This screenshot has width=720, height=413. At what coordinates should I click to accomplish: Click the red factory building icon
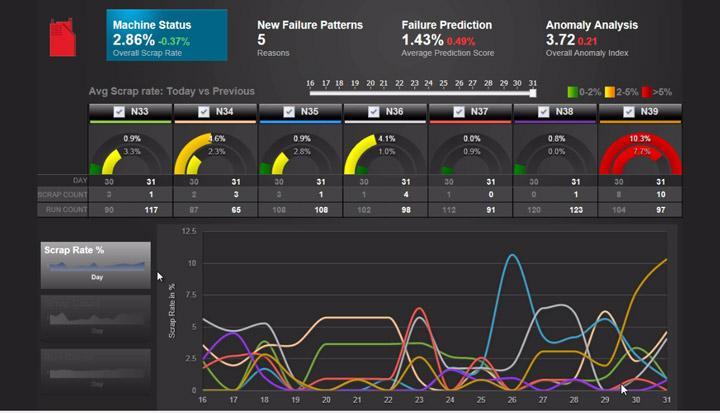63,38
